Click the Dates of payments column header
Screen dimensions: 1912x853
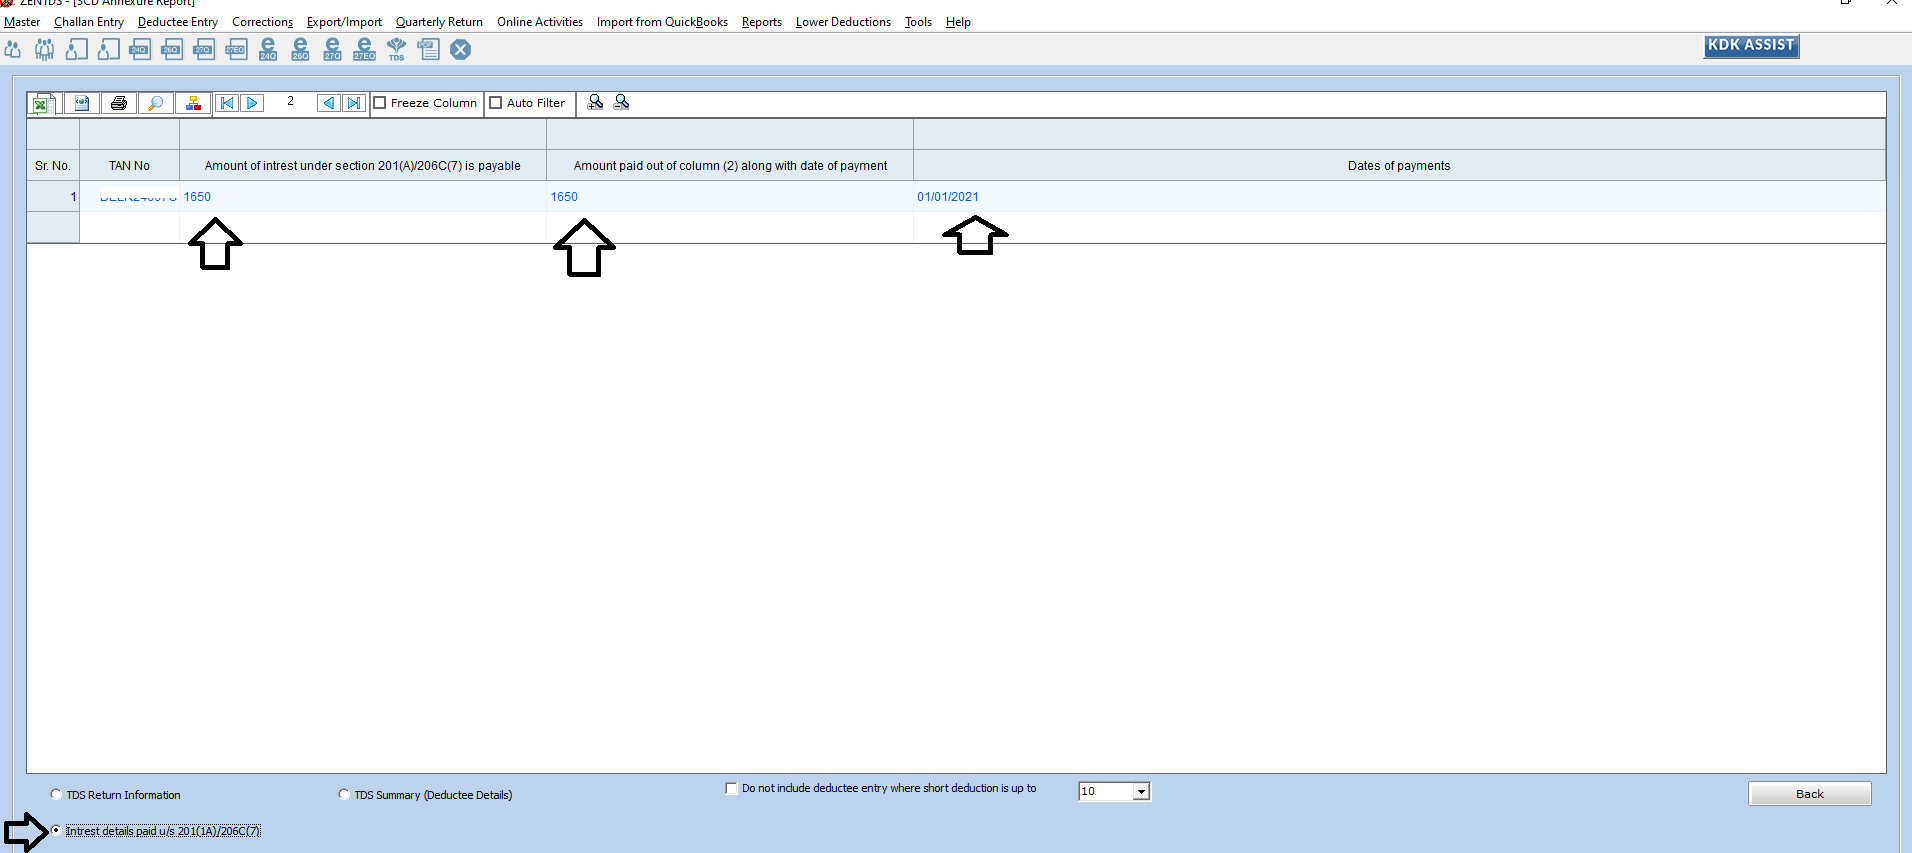(1399, 166)
